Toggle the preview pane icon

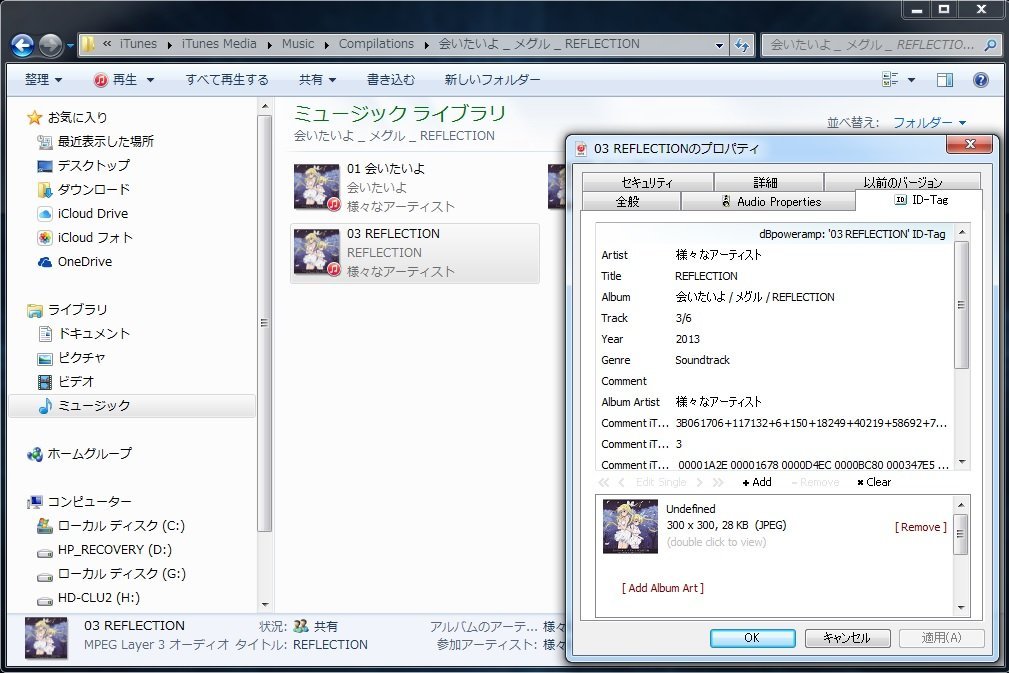(x=945, y=80)
